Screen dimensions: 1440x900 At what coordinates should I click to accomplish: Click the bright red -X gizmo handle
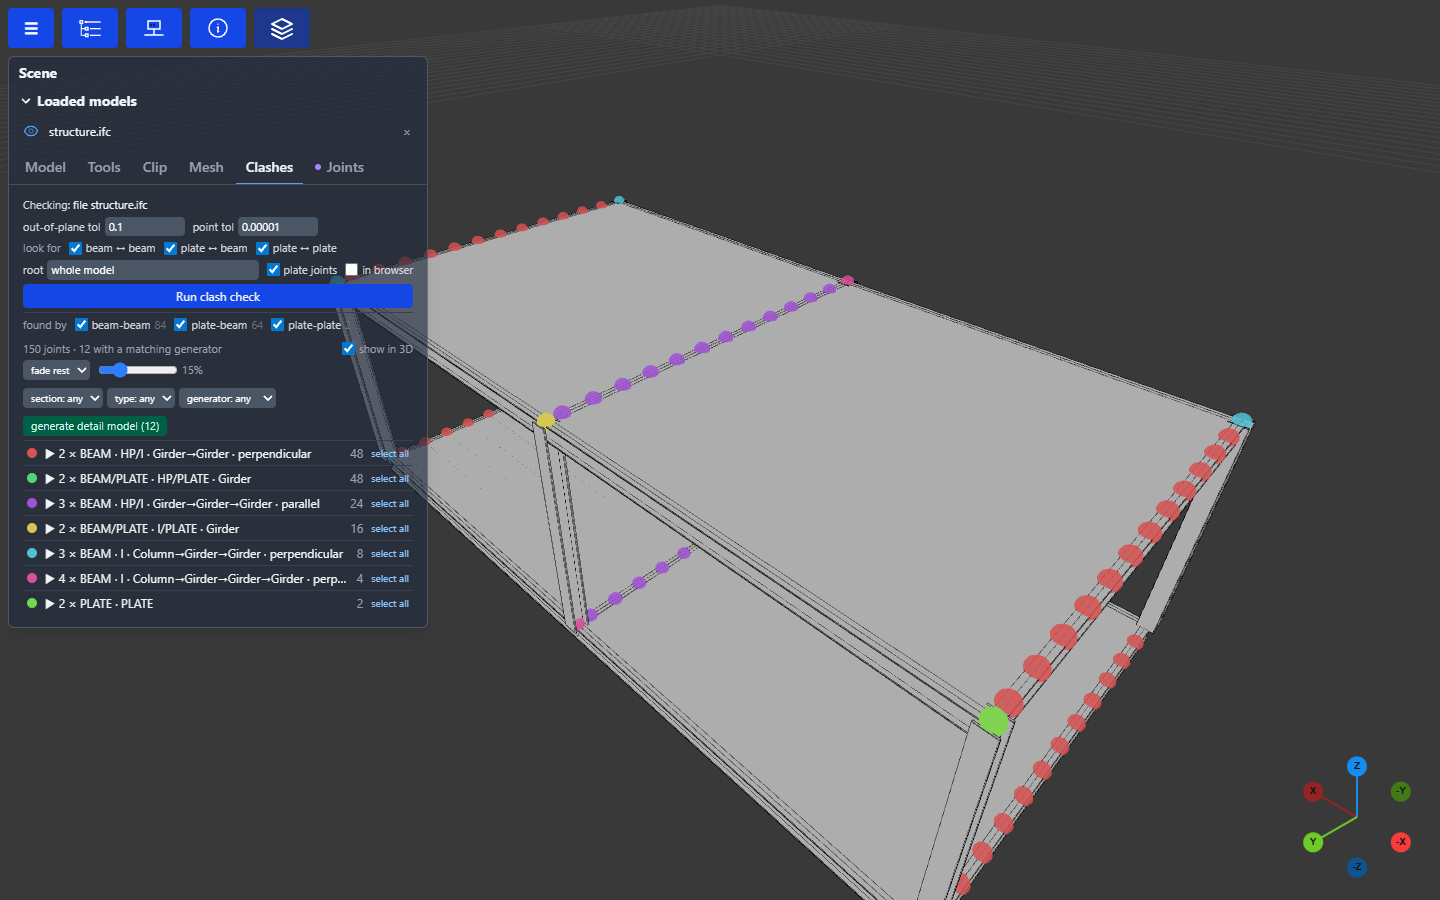pyautogui.click(x=1401, y=842)
